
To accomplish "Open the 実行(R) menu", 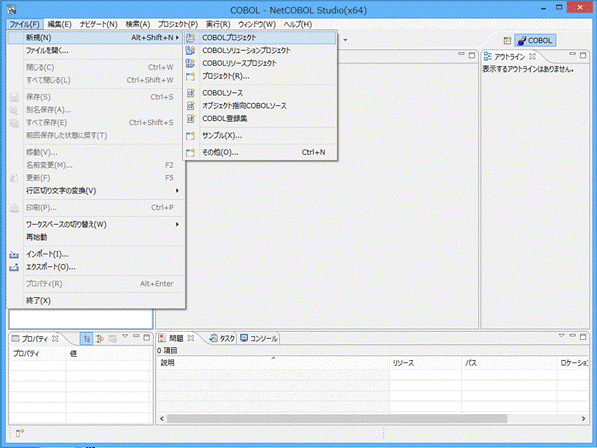I will tap(218, 24).
